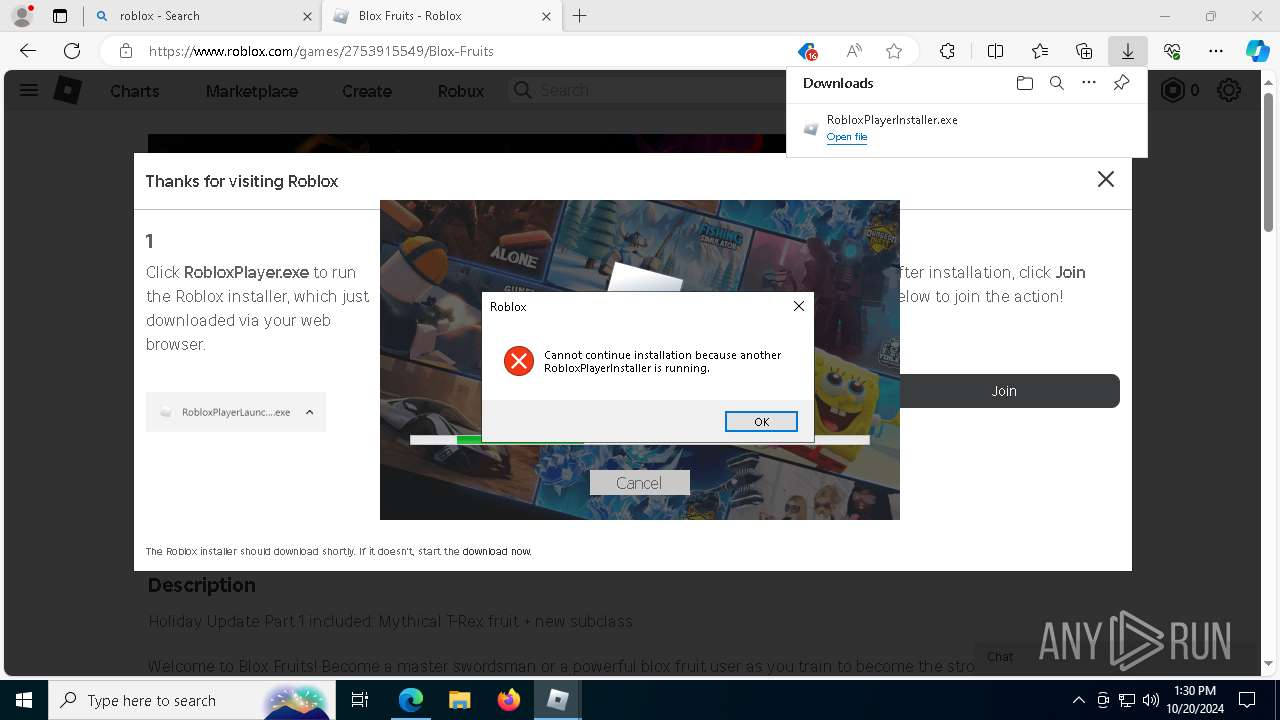Open File Explorer from the taskbar
The height and width of the screenshot is (720, 1280).
click(459, 700)
